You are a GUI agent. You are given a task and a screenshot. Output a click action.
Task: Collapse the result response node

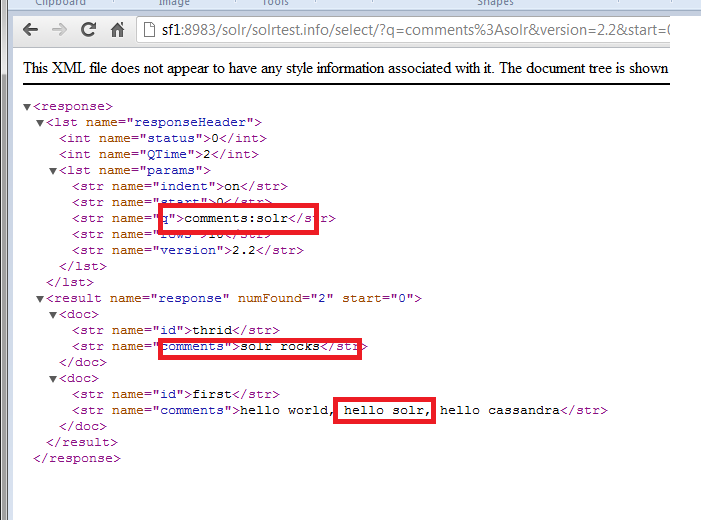pos(40,299)
